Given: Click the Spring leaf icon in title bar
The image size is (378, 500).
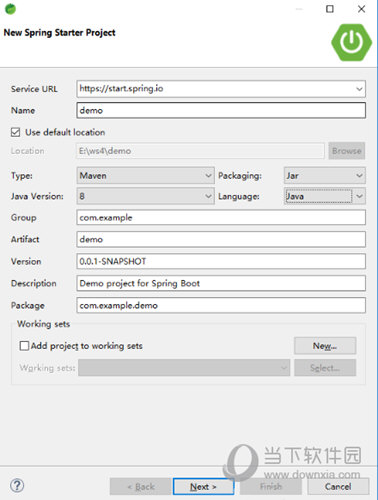Looking at the screenshot, I should (10, 9).
